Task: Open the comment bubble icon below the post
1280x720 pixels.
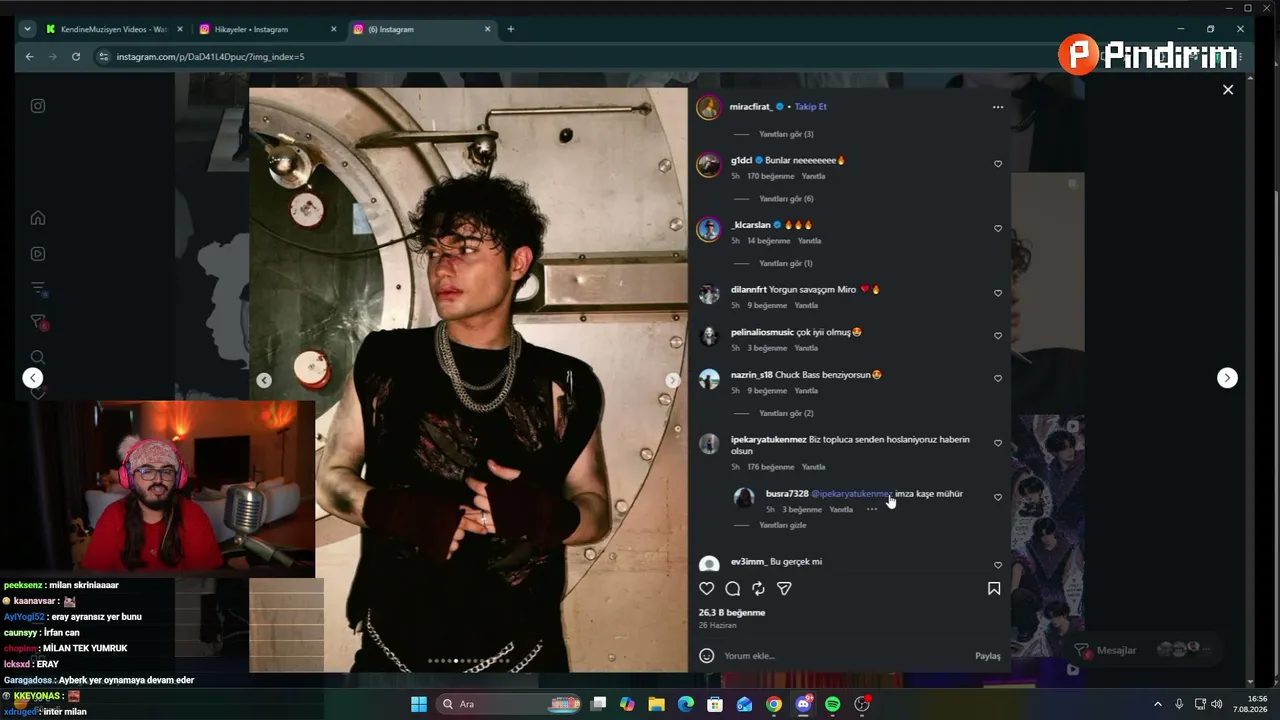Action: (733, 589)
